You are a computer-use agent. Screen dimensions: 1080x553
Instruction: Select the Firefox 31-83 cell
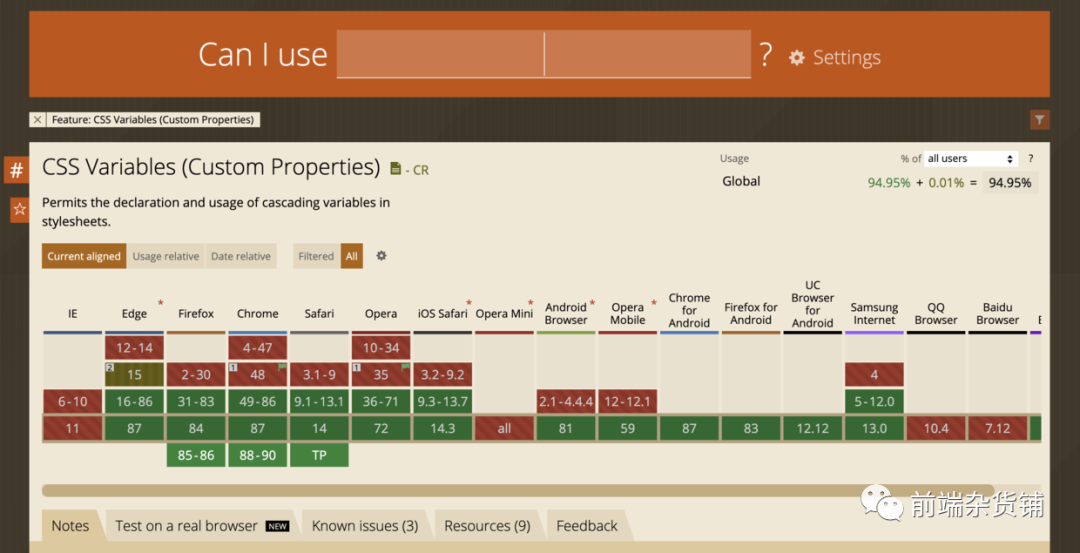pyautogui.click(x=196, y=401)
